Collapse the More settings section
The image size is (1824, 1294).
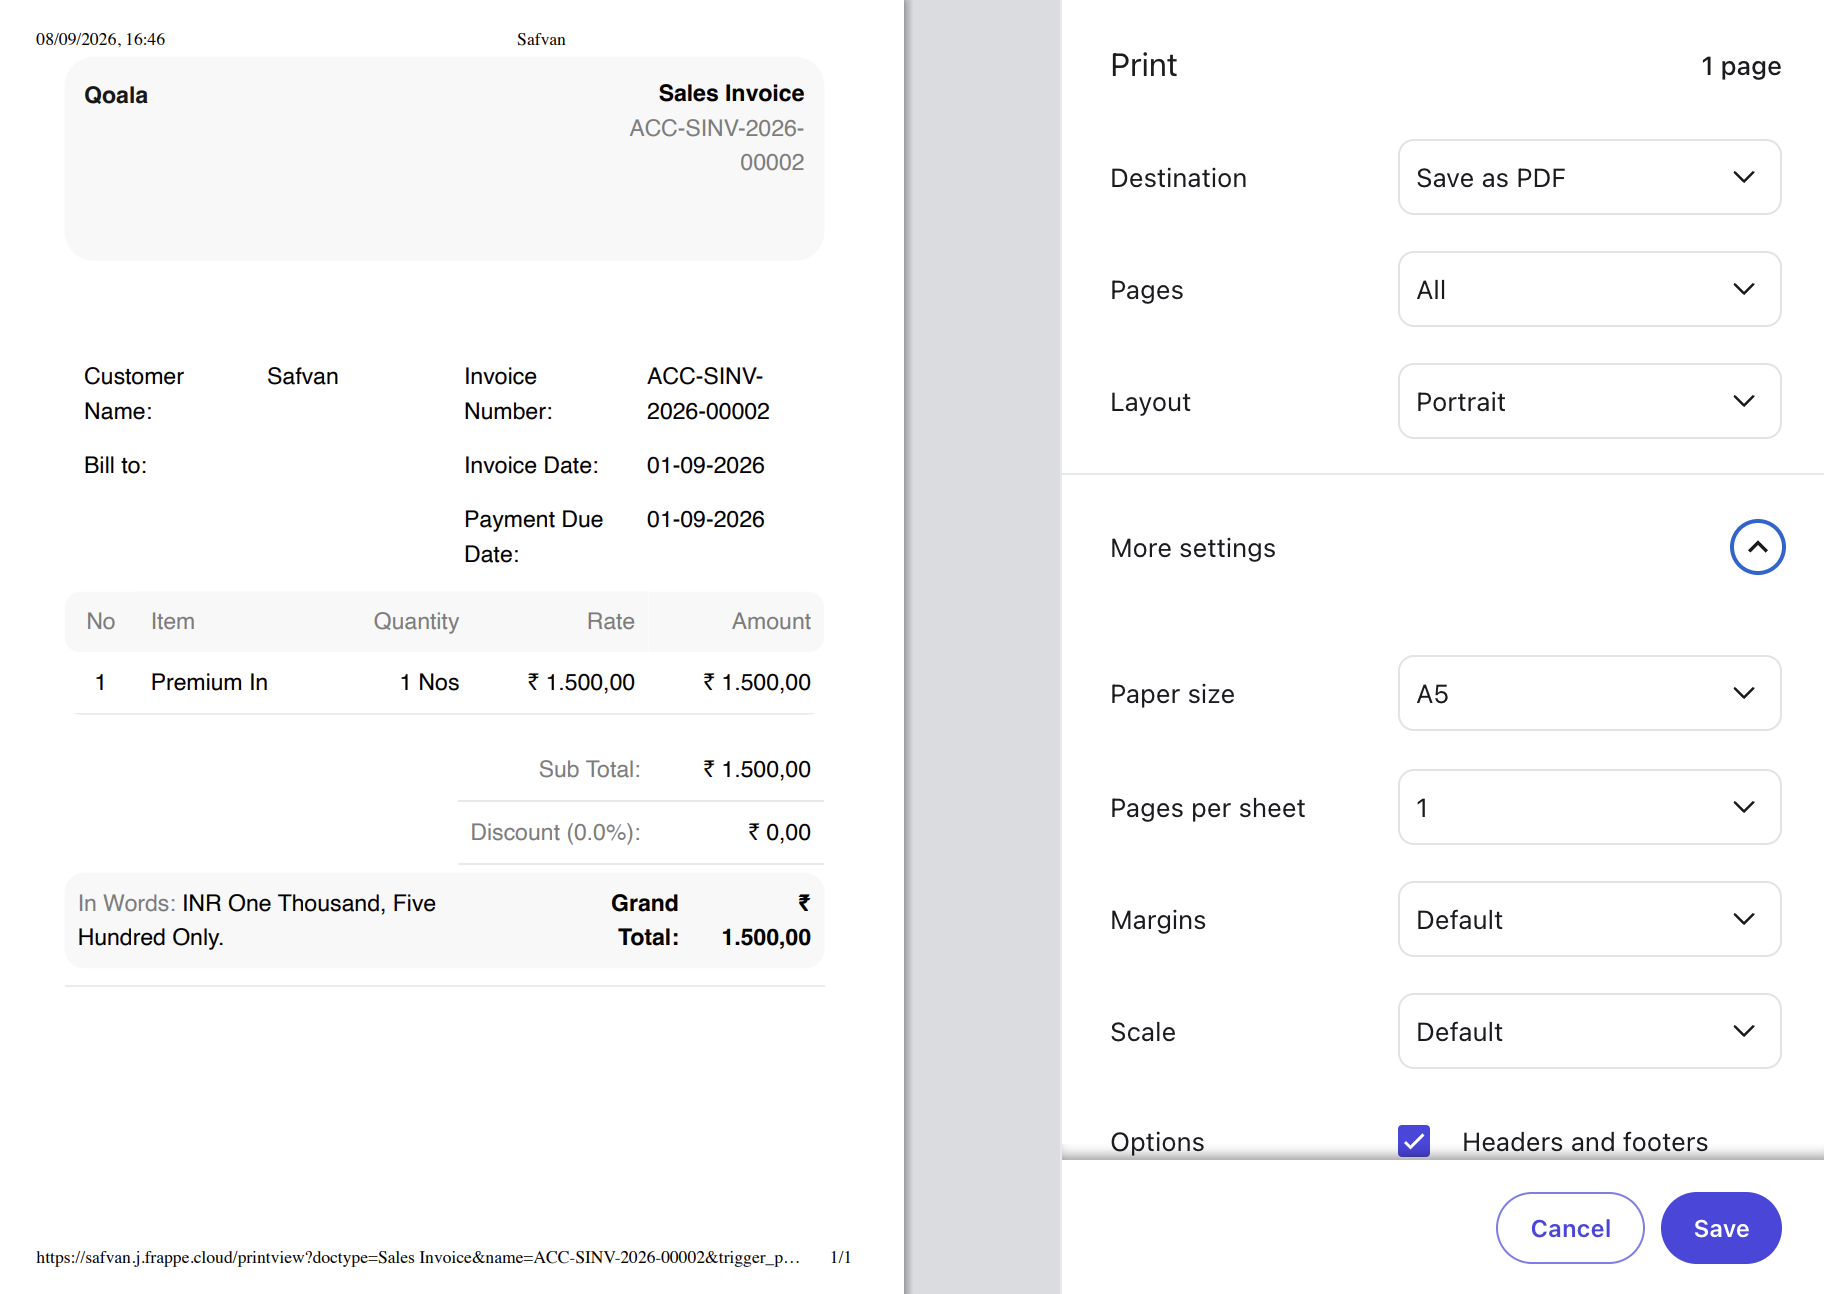[1757, 547]
